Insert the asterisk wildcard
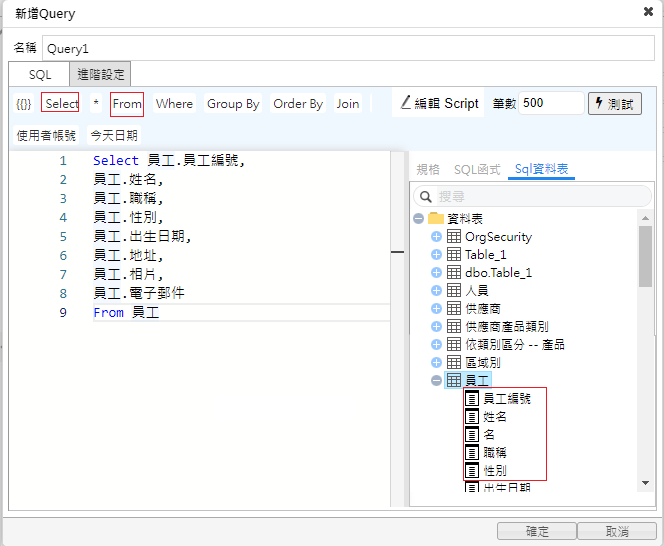 (96, 104)
